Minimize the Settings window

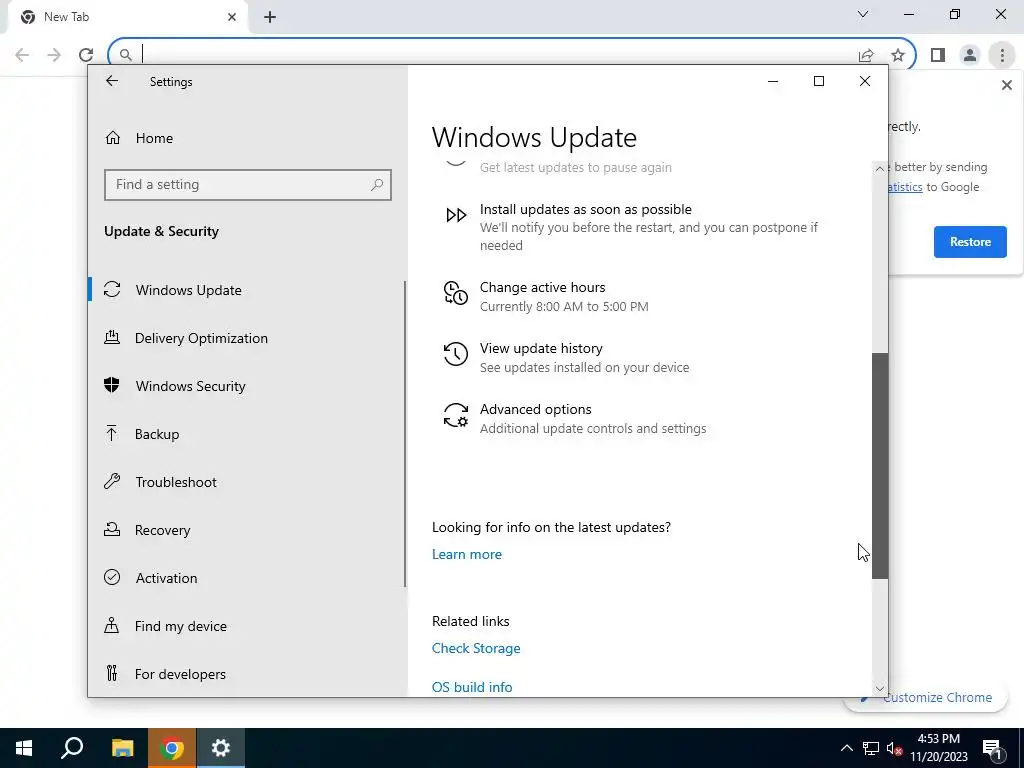coord(773,81)
